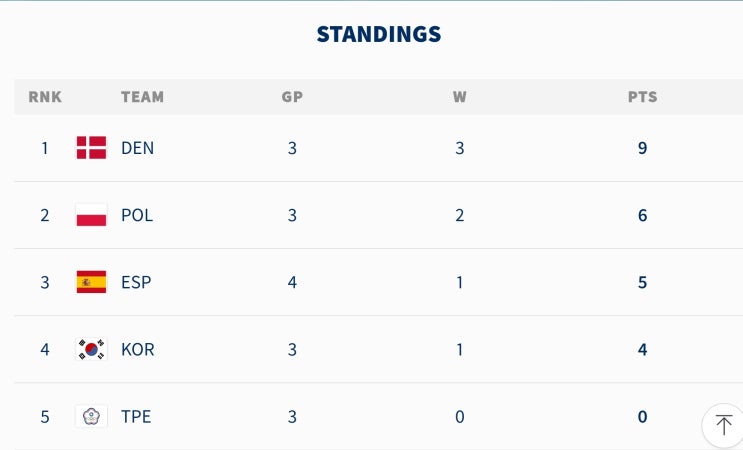The height and width of the screenshot is (450, 743).
Task: Click the TEAM column header
Action: pos(143,97)
